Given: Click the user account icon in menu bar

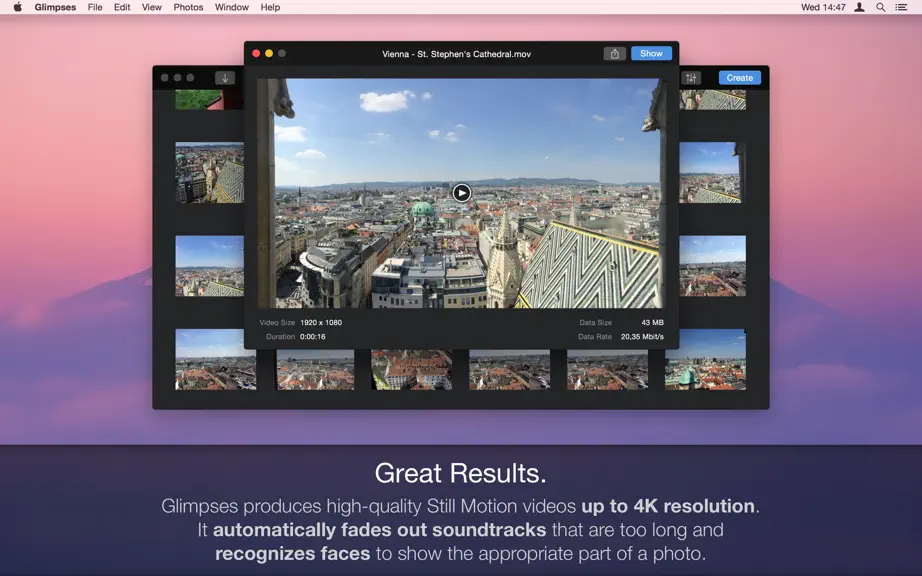Looking at the screenshot, I should pyautogui.click(x=859, y=7).
